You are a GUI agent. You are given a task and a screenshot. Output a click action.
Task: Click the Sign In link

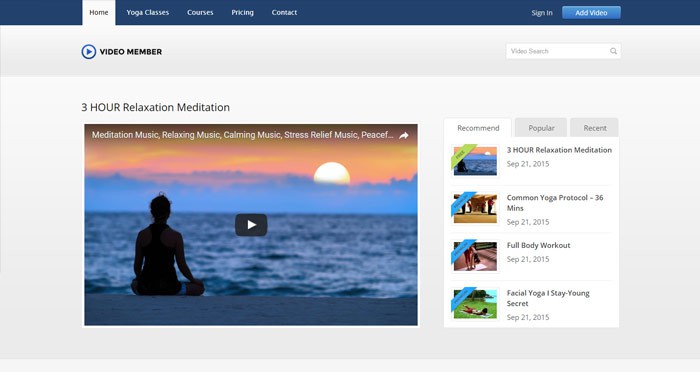[x=542, y=13]
